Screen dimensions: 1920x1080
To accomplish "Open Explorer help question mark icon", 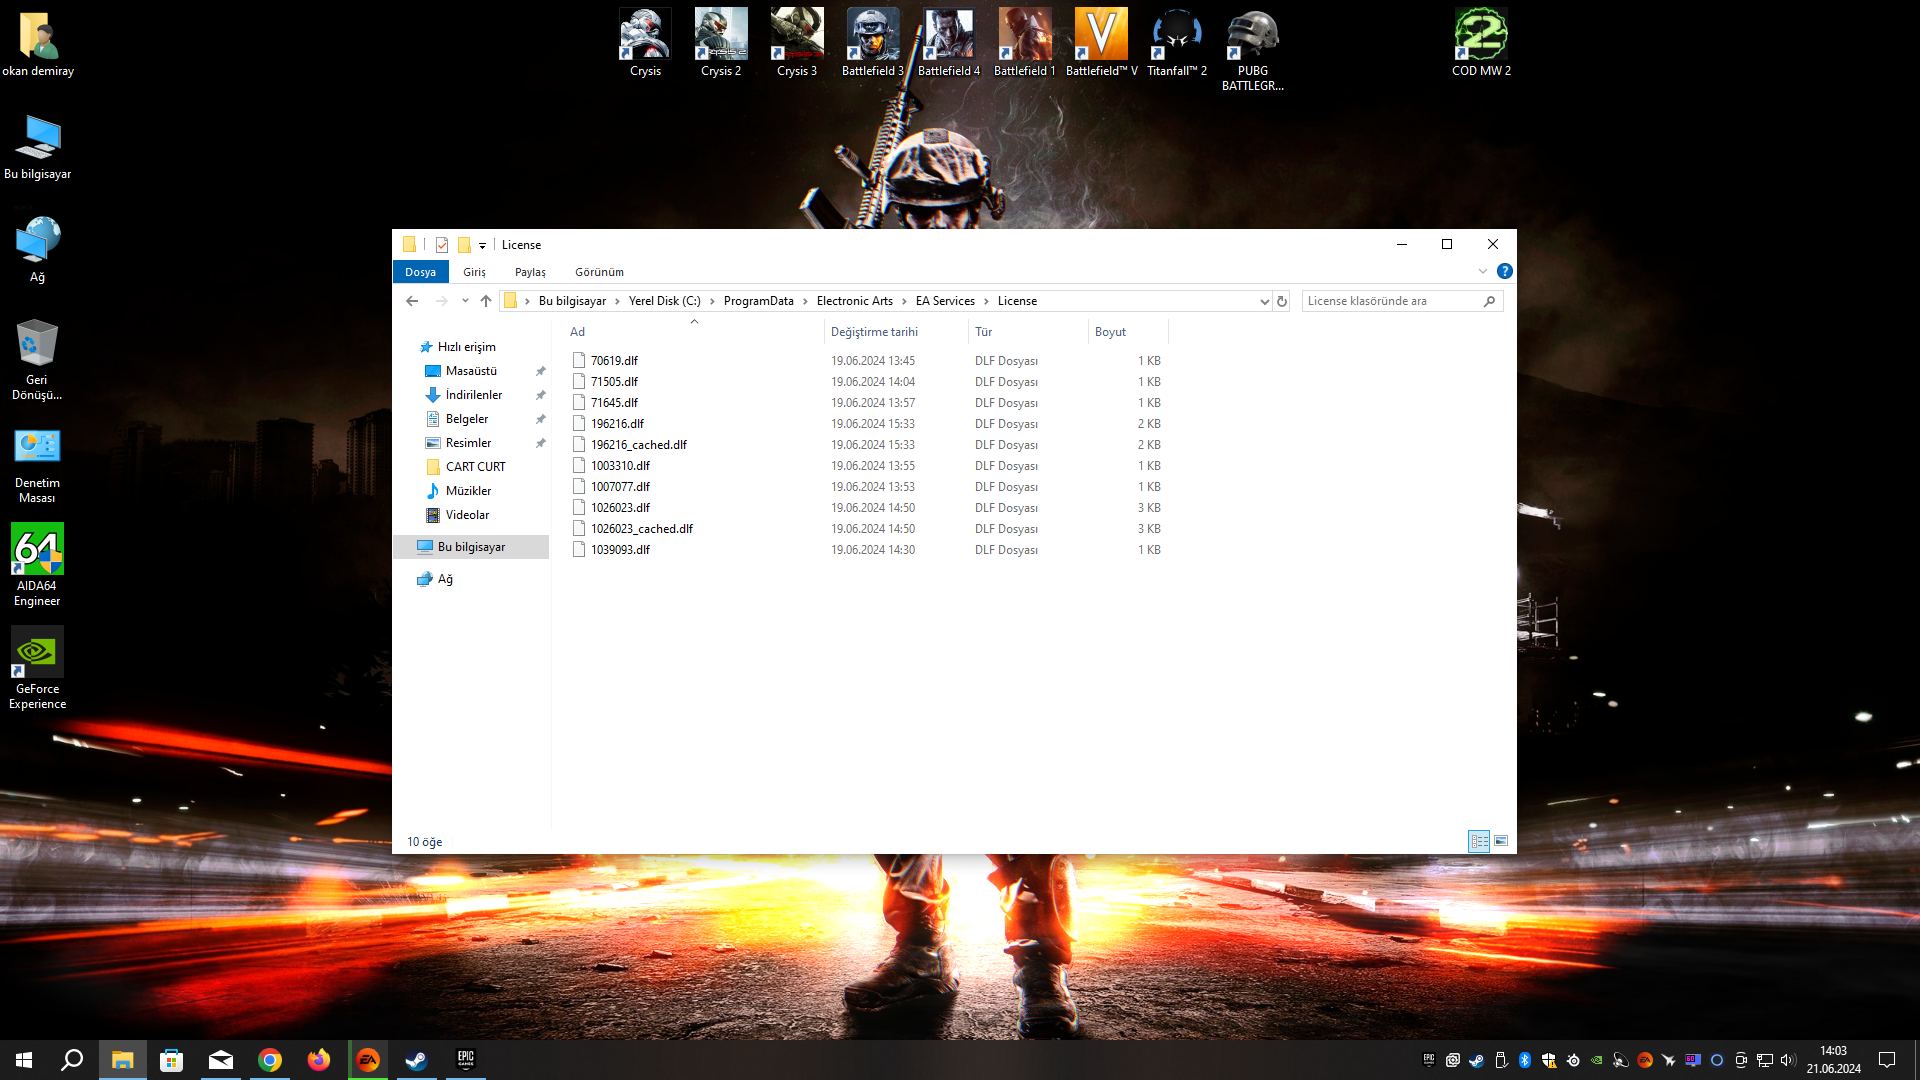I will 1504,272.
